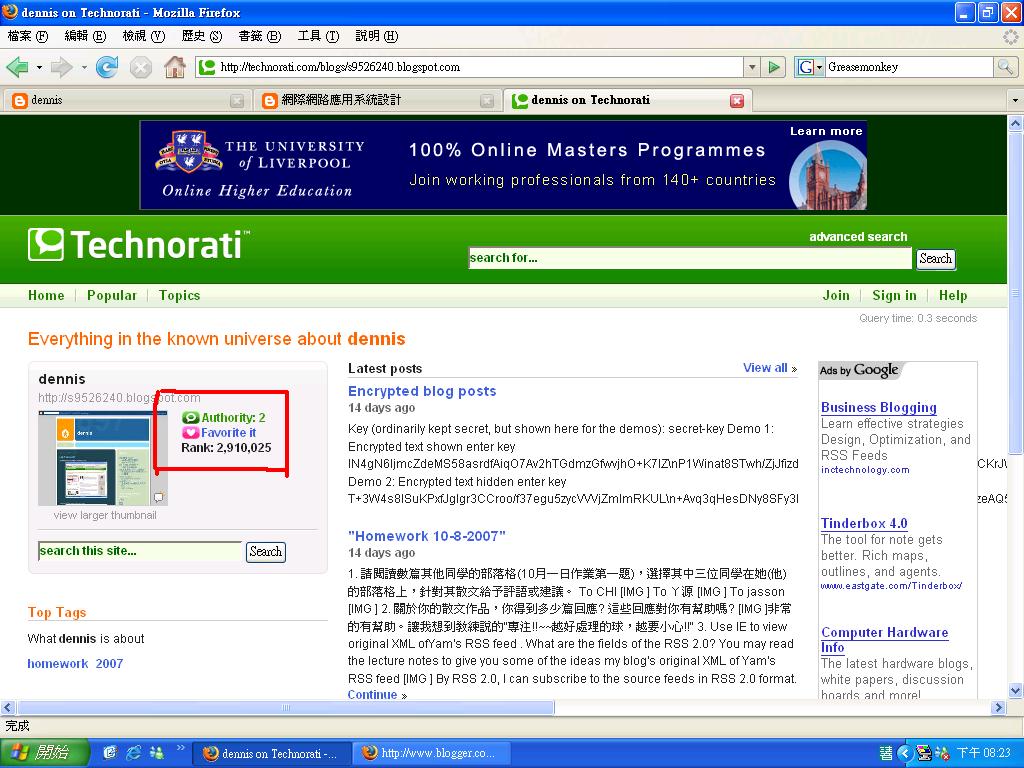This screenshot has width=1024, height=768.
Task: Click the language bar icon in system tray
Action: (x=886, y=753)
